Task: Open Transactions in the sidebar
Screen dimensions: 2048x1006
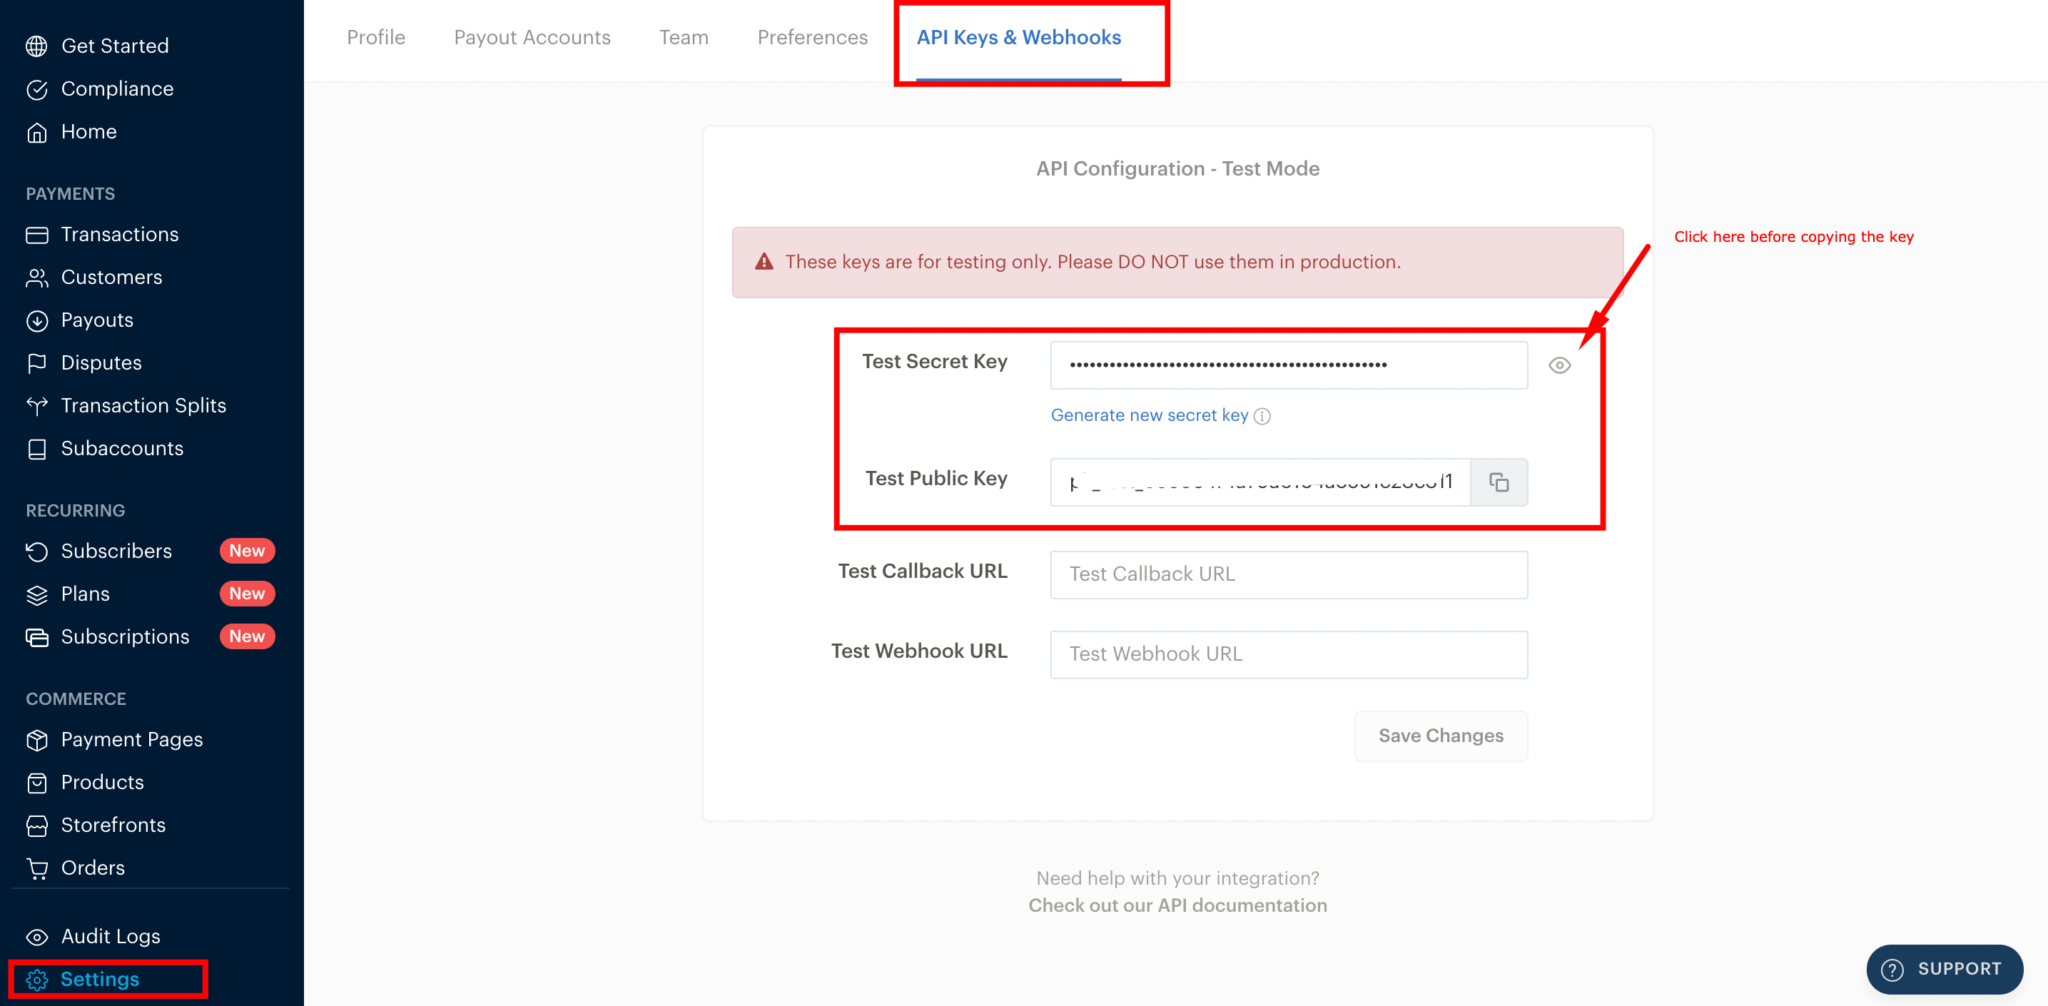Action: [x=120, y=234]
